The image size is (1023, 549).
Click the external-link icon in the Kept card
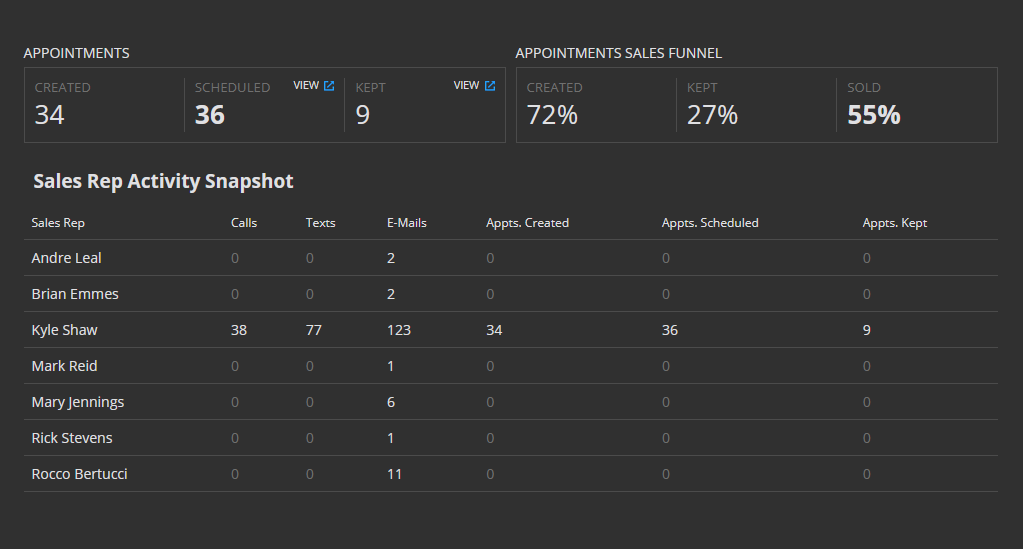[x=490, y=86]
